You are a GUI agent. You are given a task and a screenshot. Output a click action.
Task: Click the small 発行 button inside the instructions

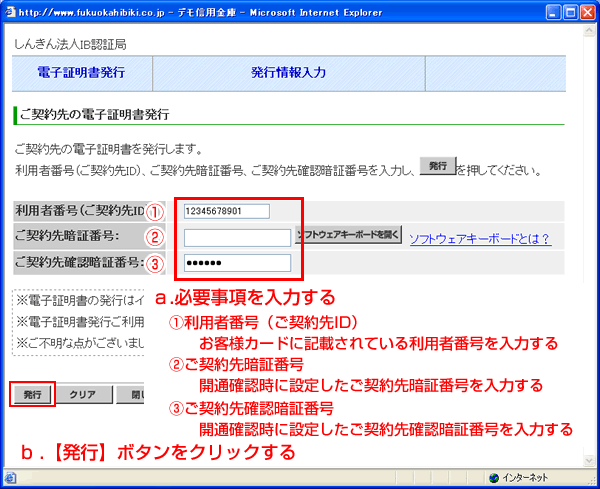coord(435,167)
